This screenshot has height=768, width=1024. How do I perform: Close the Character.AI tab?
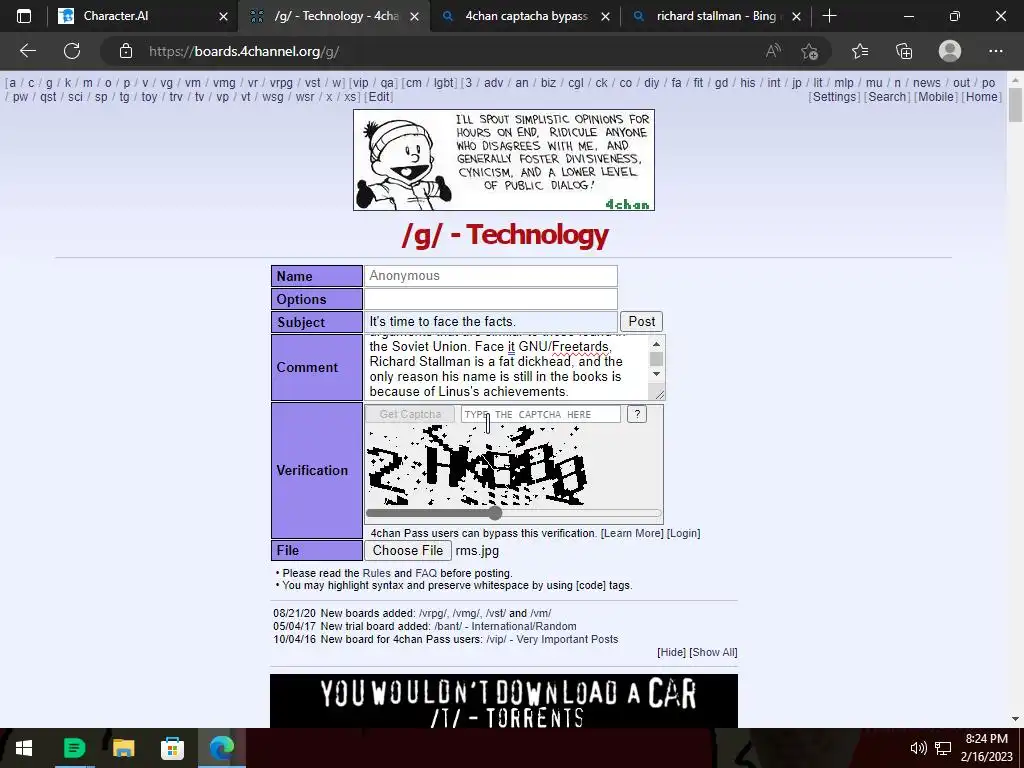(x=223, y=17)
